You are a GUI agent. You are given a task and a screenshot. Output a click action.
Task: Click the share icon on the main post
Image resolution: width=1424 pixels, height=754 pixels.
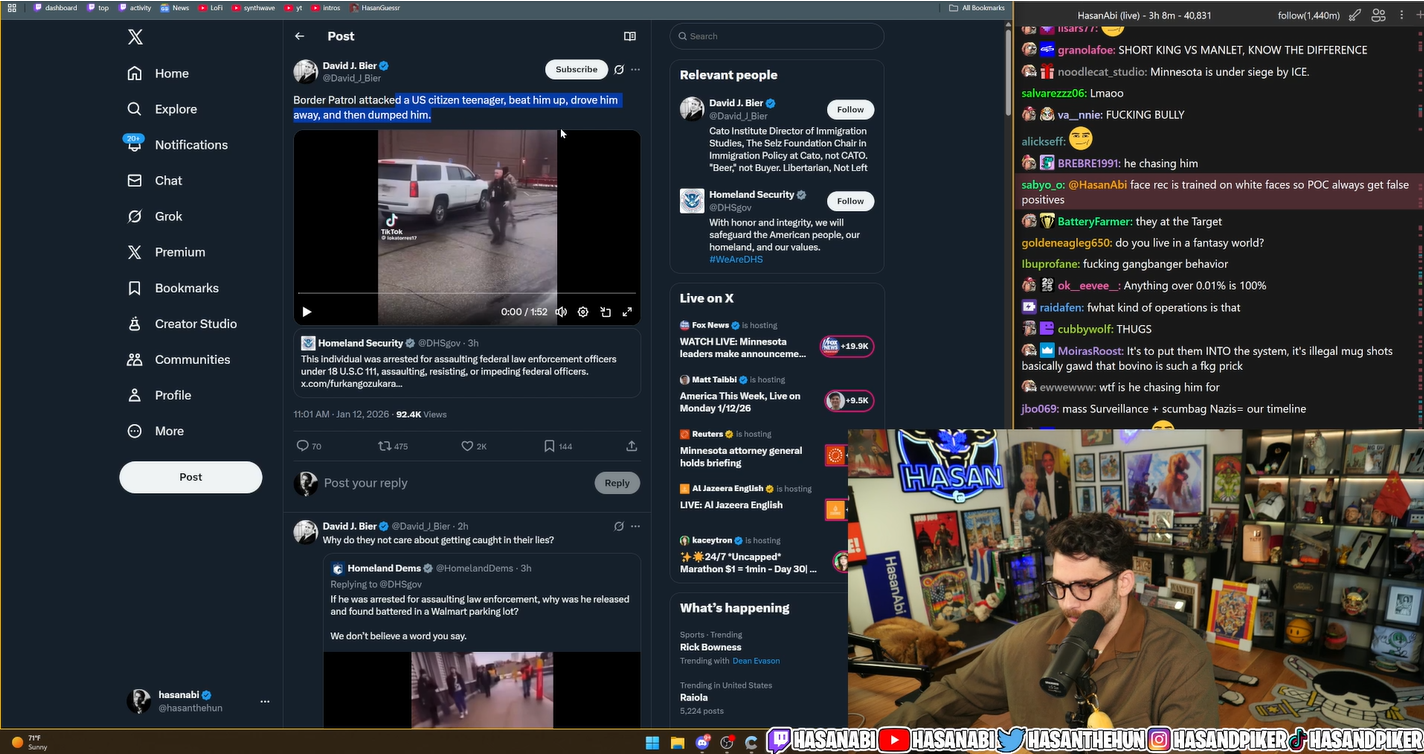[x=631, y=446]
